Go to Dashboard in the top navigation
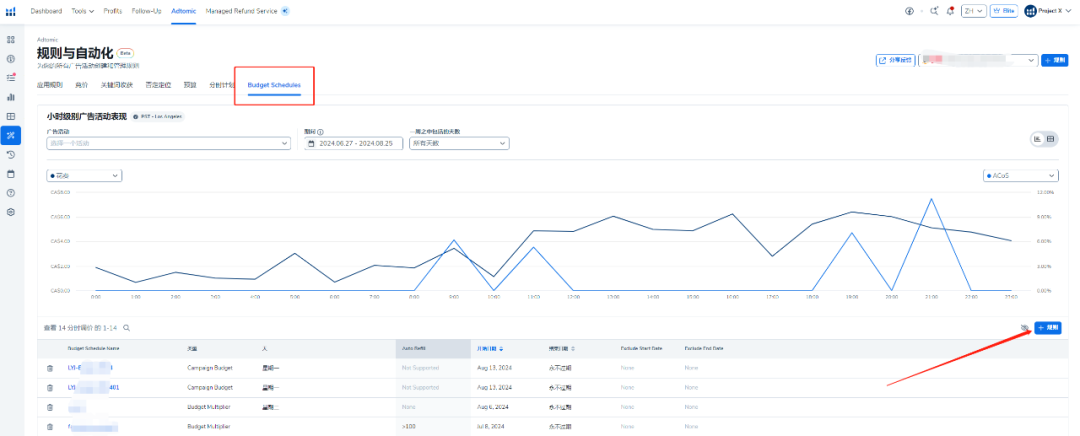 tap(46, 11)
